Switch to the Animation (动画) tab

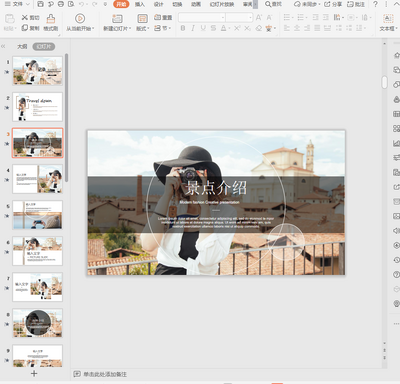pos(196,4)
